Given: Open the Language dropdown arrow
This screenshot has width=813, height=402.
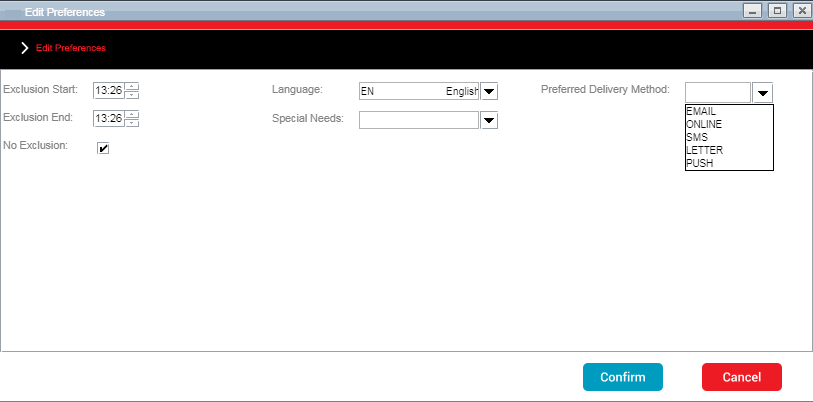Looking at the screenshot, I should [x=489, y=92].
